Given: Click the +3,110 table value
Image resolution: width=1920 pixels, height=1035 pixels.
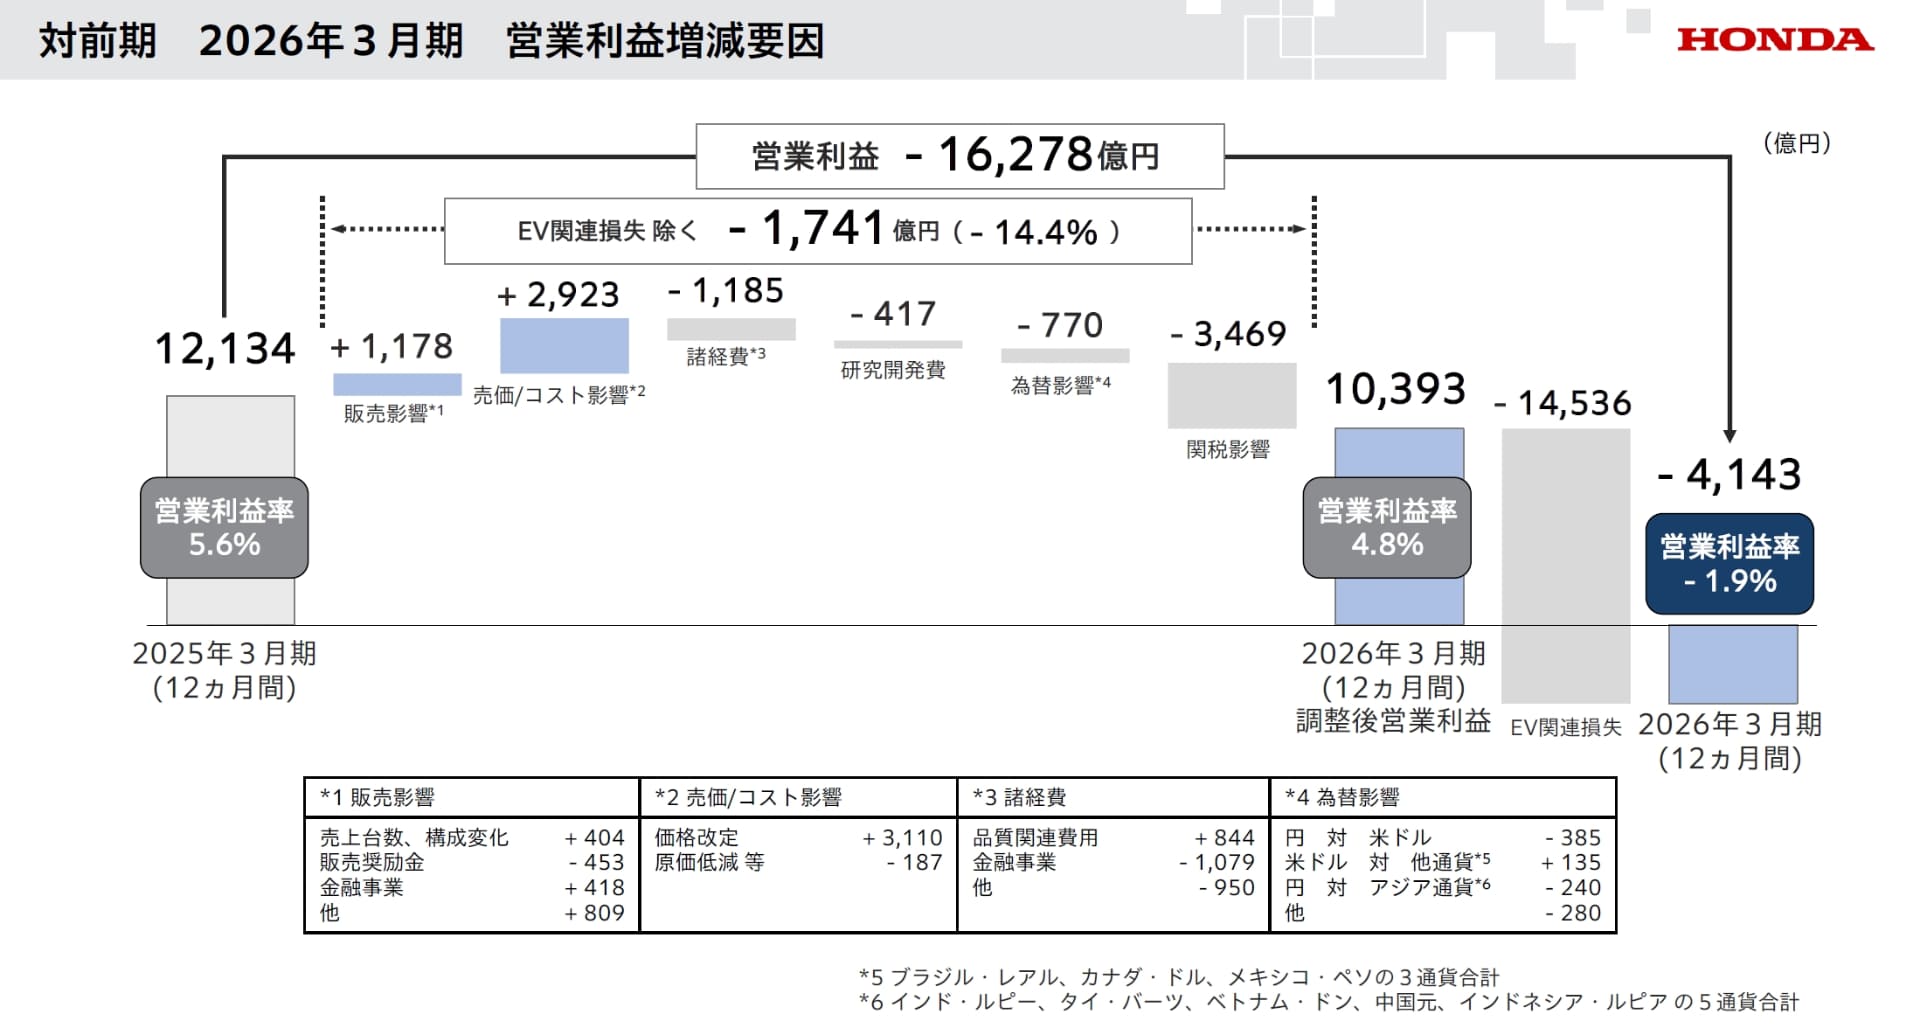Looking at the screenshot, I should (x=902, y=838).
